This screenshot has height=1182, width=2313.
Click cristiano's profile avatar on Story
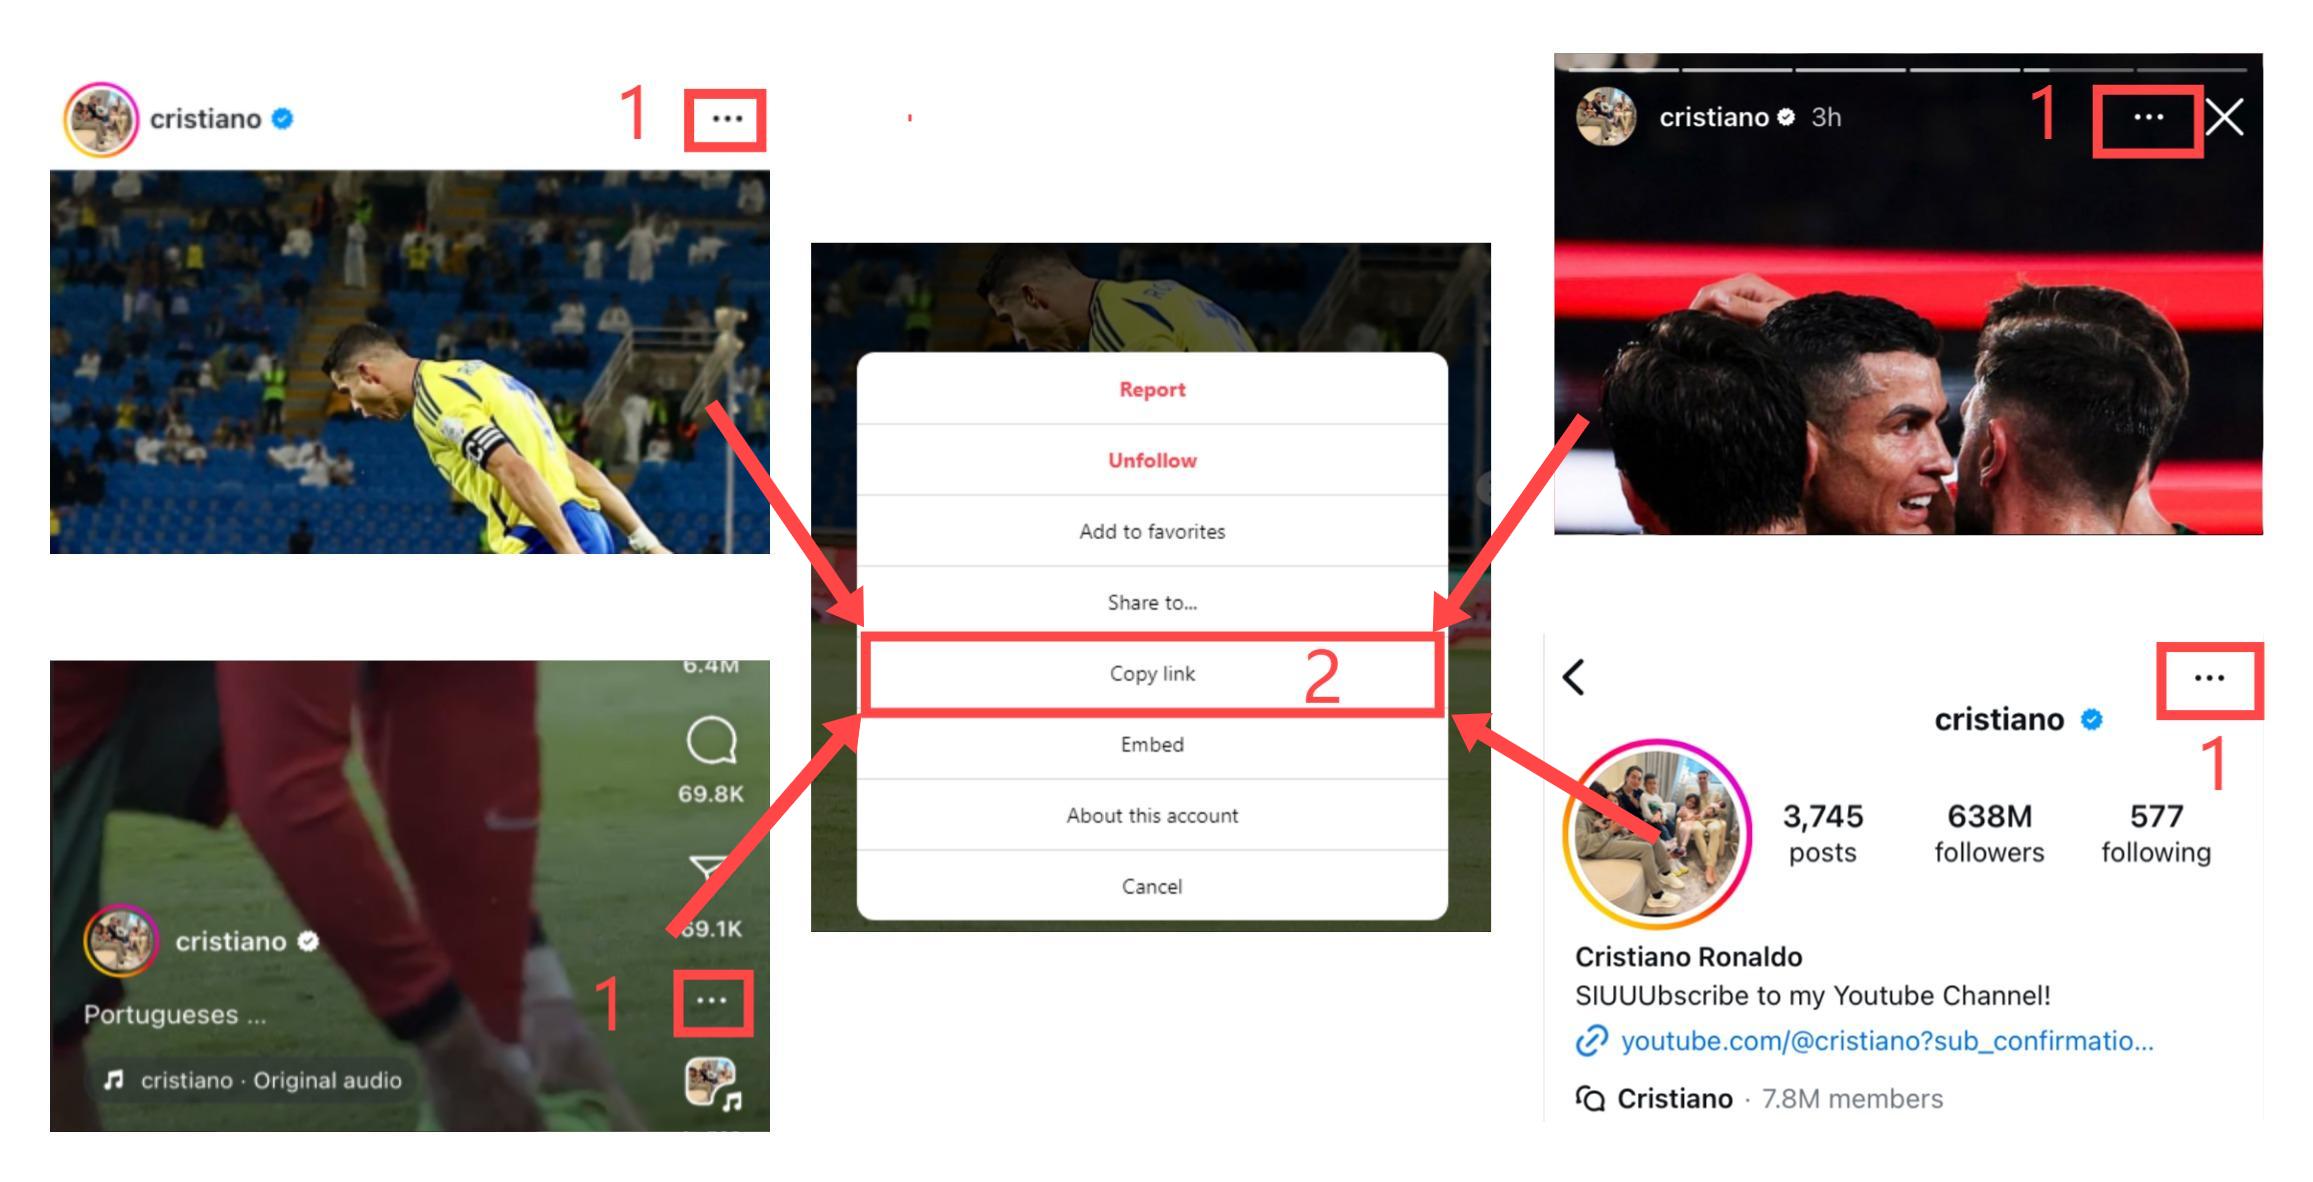(x=1602, y=118)
